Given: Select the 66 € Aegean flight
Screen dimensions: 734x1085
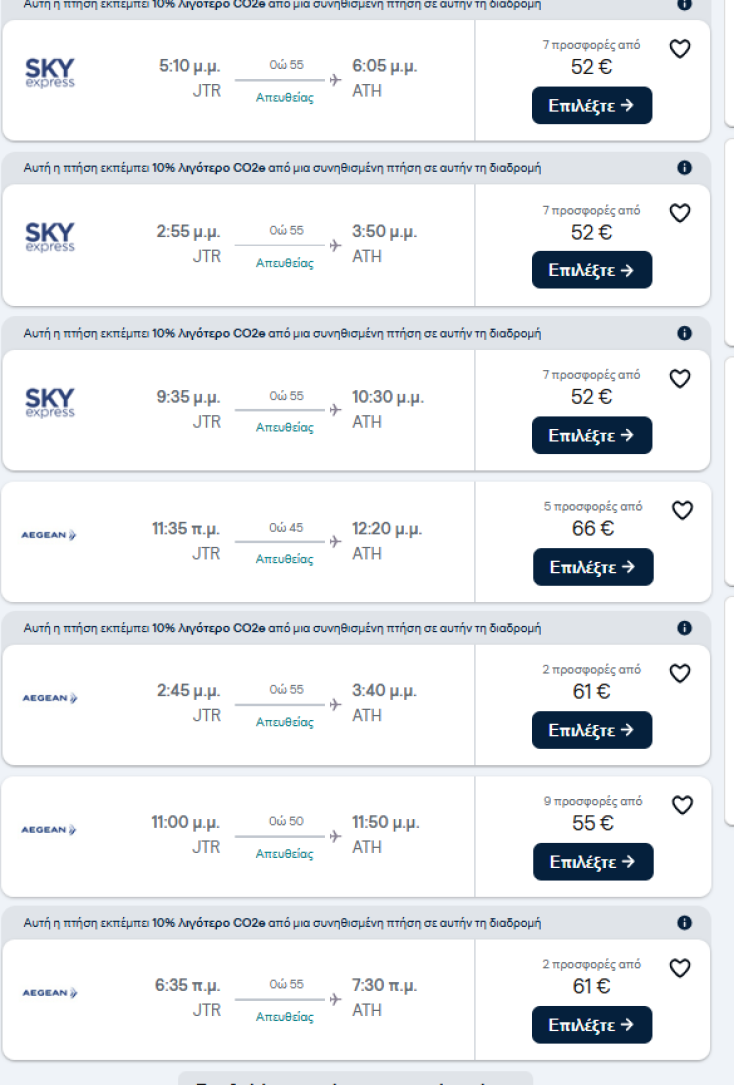Looking at the screenshot, I should tap(592, 567).
